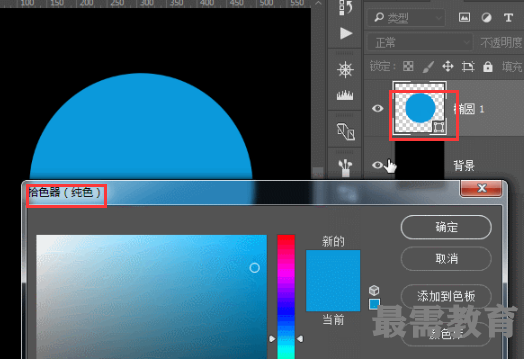
Task: Click the out-of-gamut warning cube icon
Action: coord(374,290)
